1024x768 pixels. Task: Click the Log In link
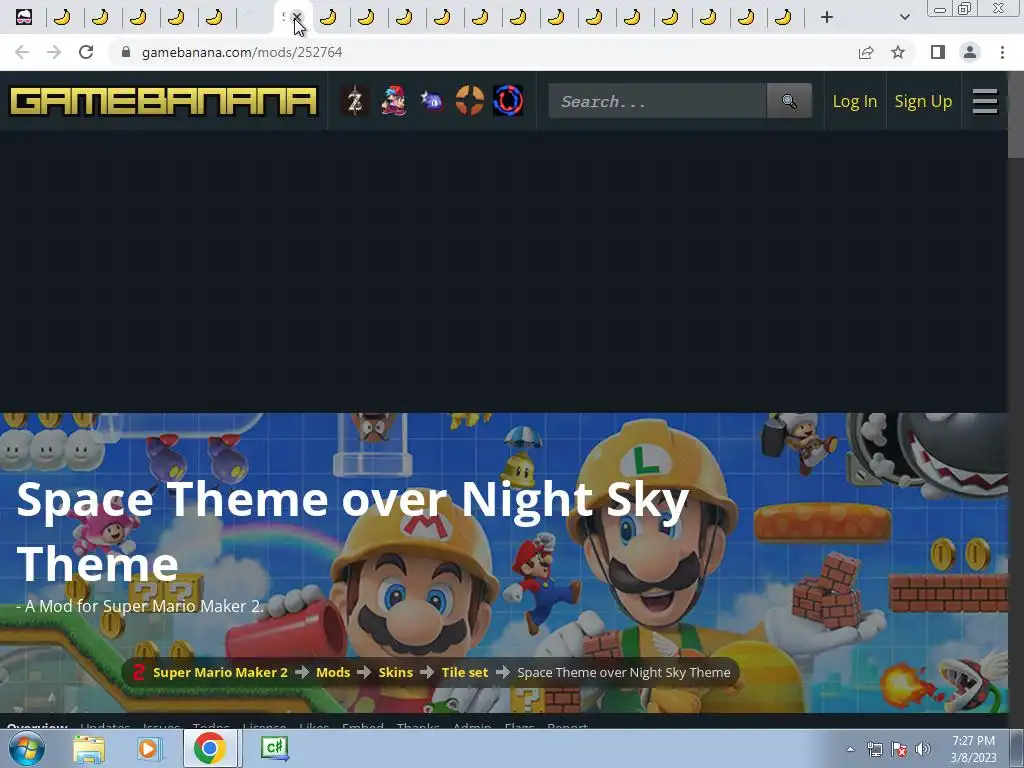coord(854,101)
